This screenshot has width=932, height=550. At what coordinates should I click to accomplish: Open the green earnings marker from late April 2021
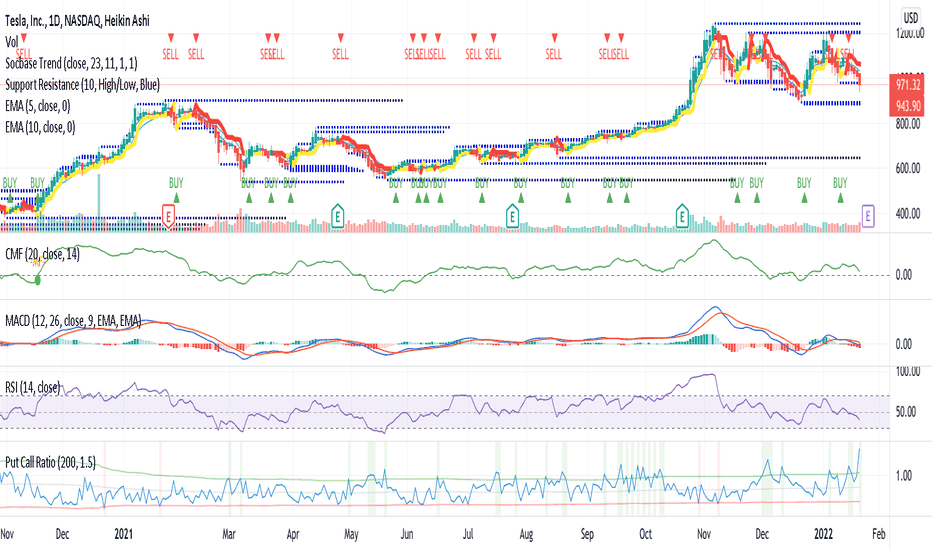[338, 215]
